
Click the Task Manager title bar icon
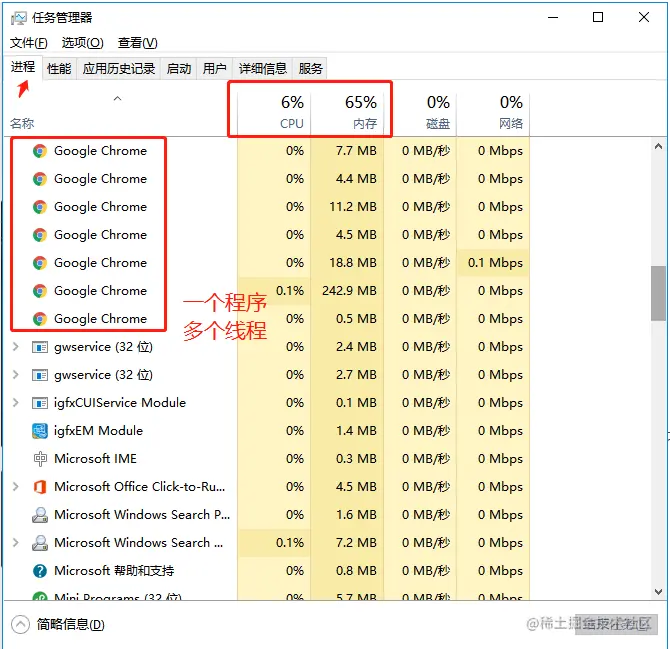[x=18, y=18]
